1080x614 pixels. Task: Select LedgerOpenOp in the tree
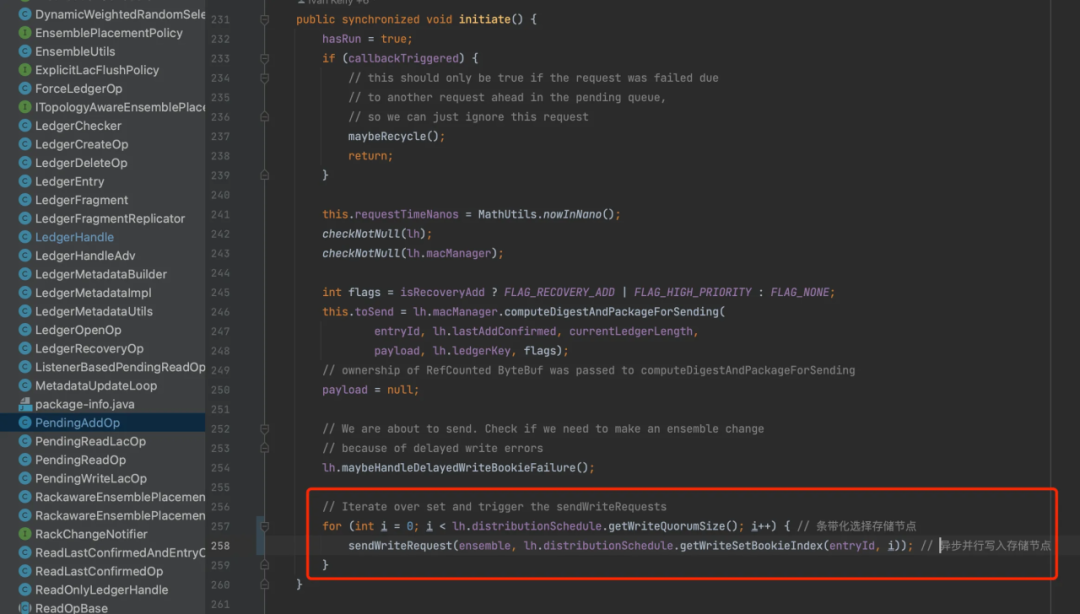(x=78, y=330)
